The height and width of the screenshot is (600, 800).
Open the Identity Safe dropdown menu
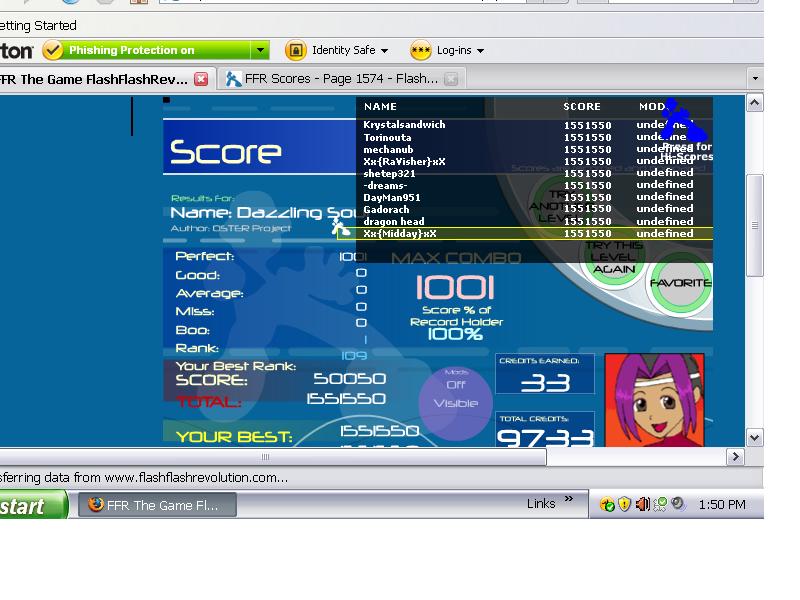coord(350,50)
